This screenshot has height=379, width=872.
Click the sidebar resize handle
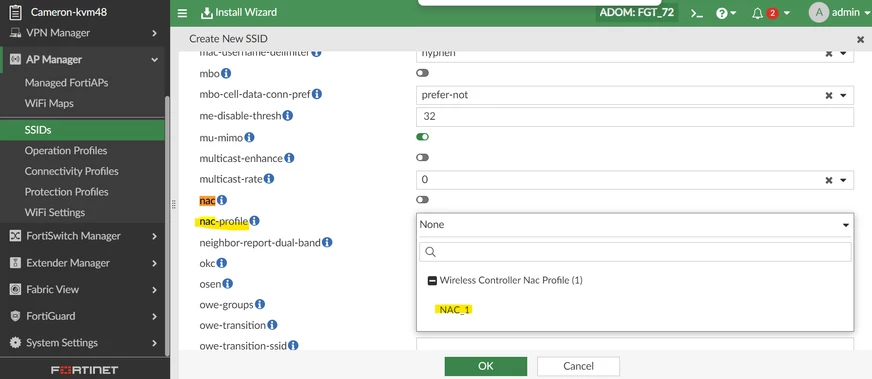[174, 204]
